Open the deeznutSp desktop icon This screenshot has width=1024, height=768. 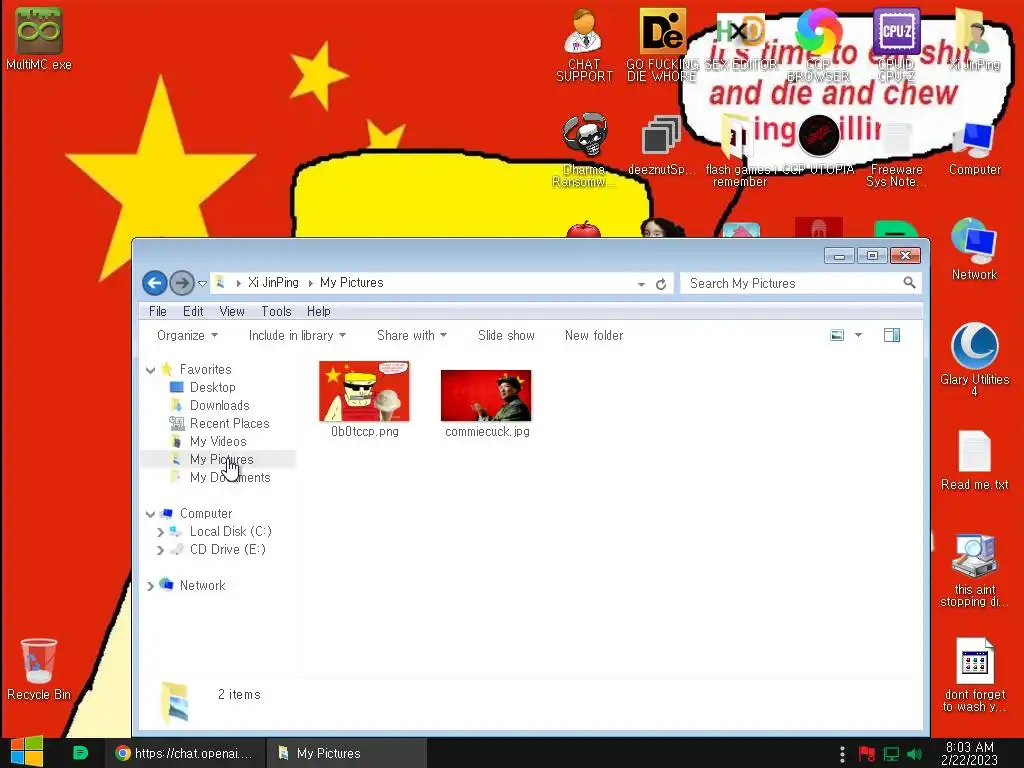[662, 145]
